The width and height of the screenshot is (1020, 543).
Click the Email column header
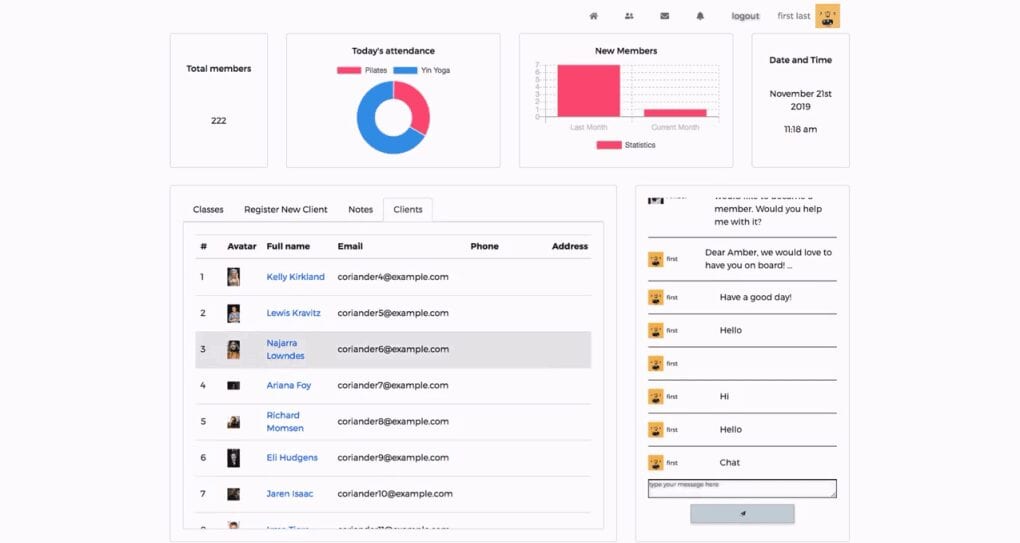click(x=350, y=246)
